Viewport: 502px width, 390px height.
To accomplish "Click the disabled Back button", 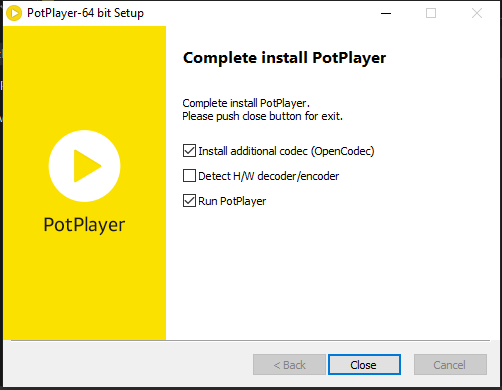I will coord(289,365).
